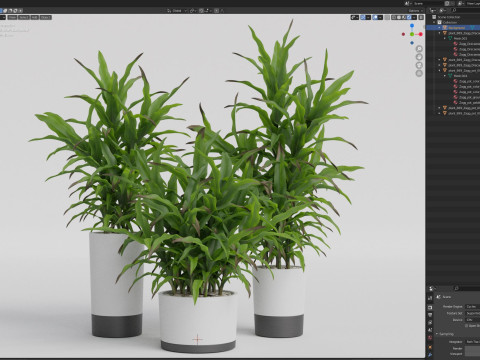Open the Render Engine dropdown
This screenshot has width=480, height=360.
coord(472,306)
